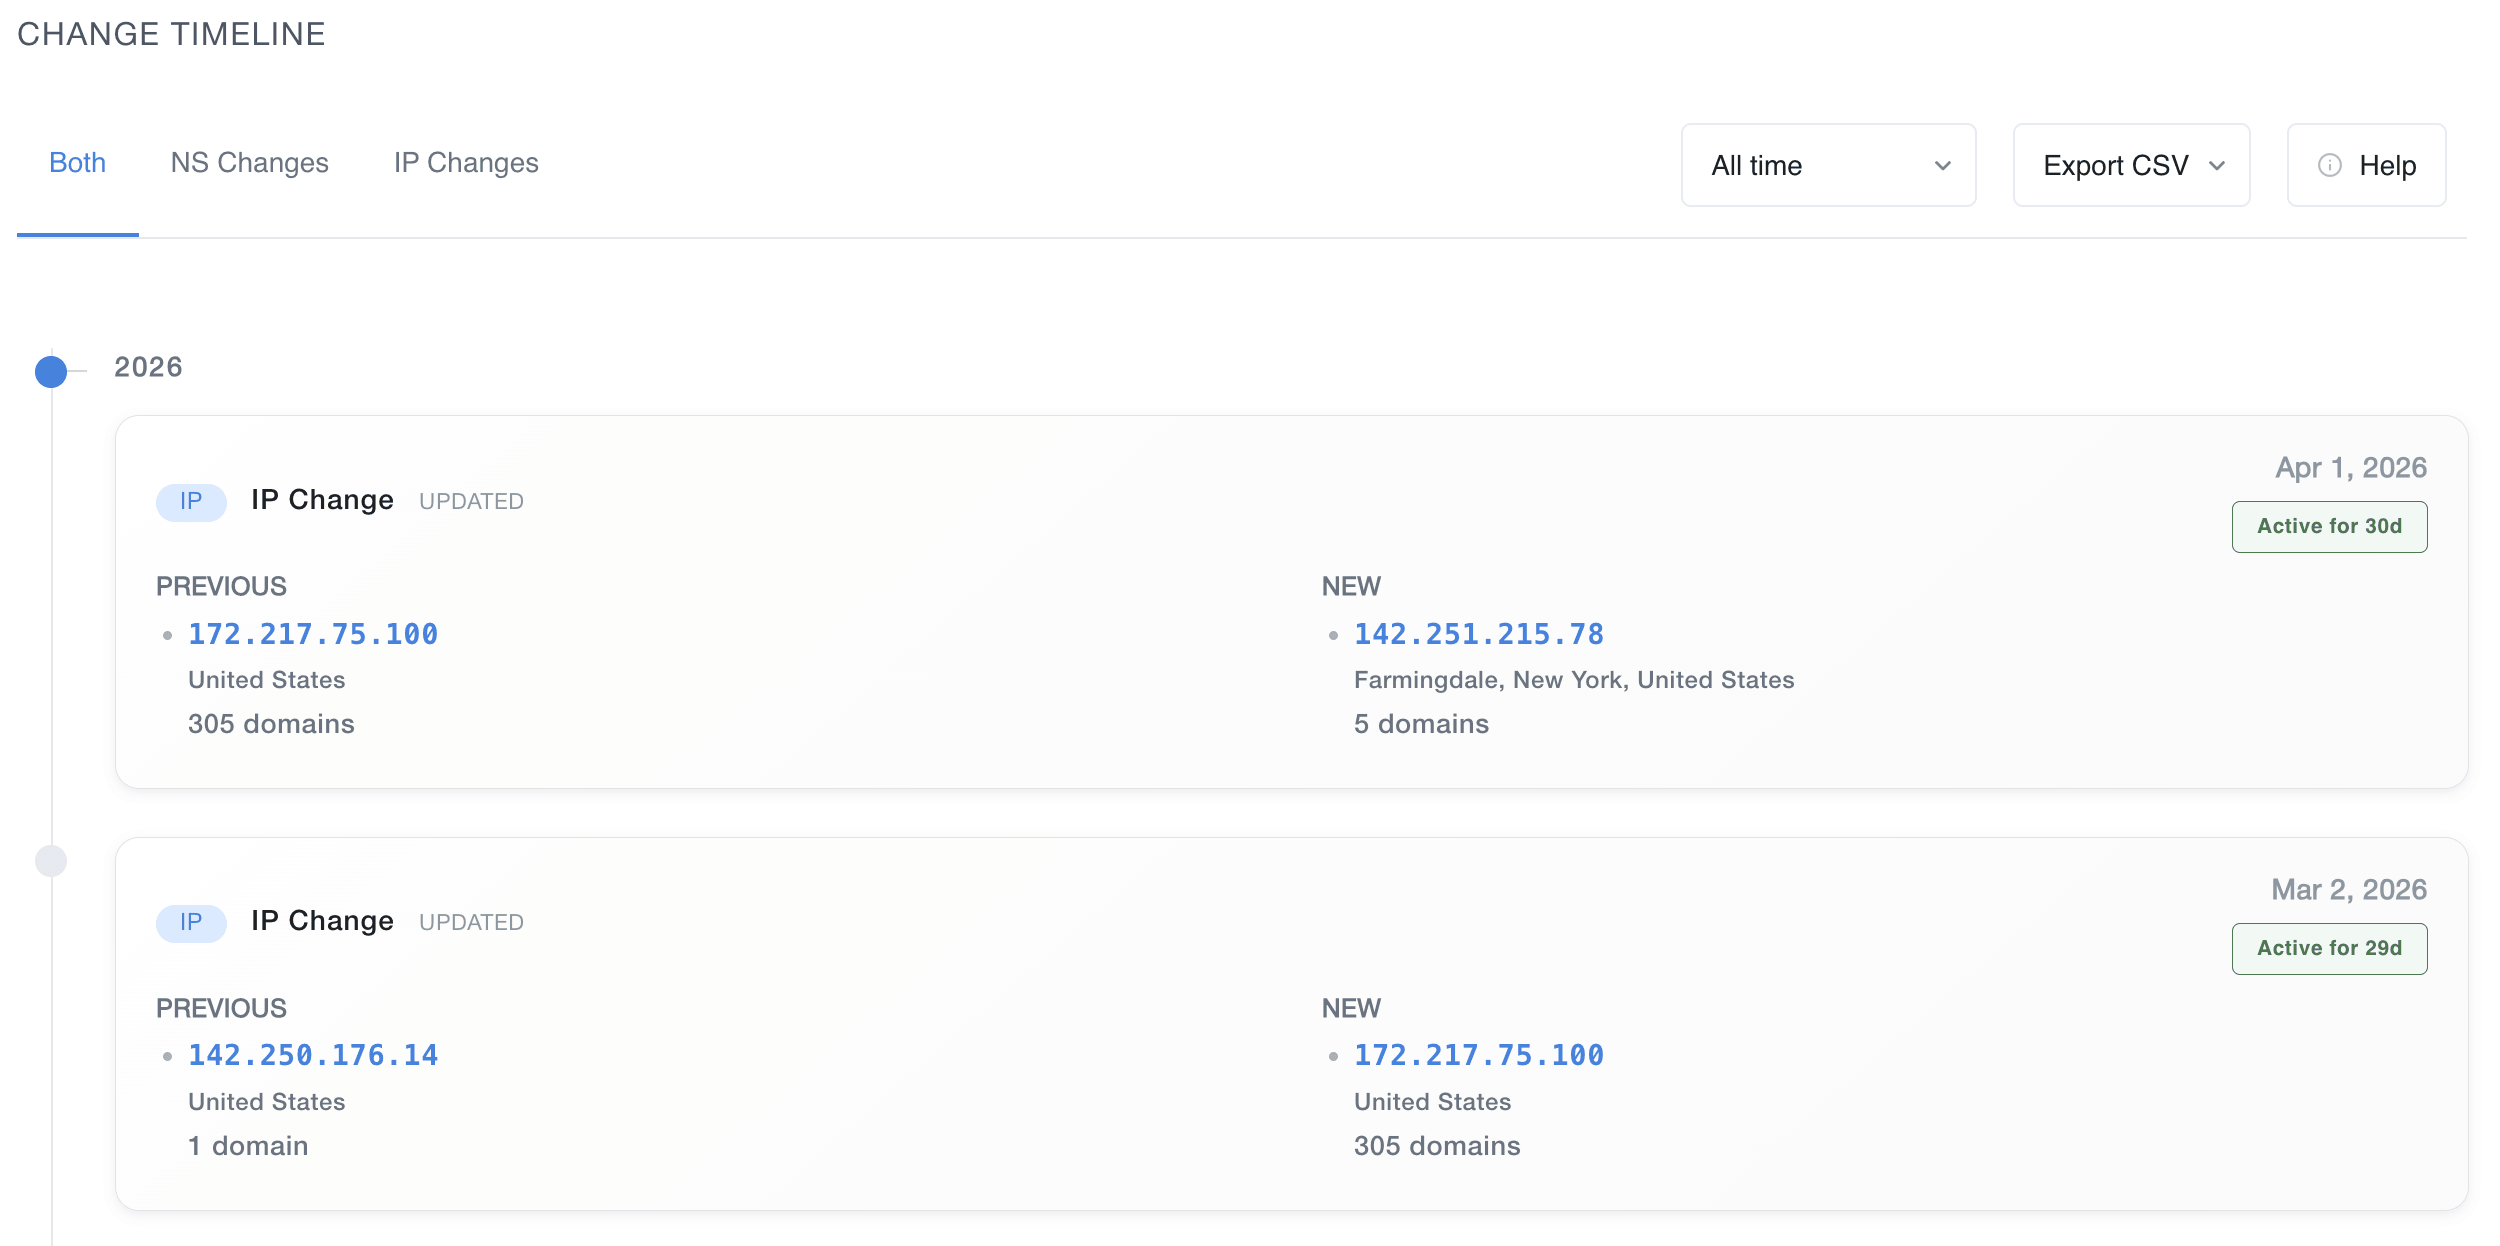Click United States under 142.250.176.14
Image resolution: width=2500 pixels, height=1246 pixels.
point(266,1102)
